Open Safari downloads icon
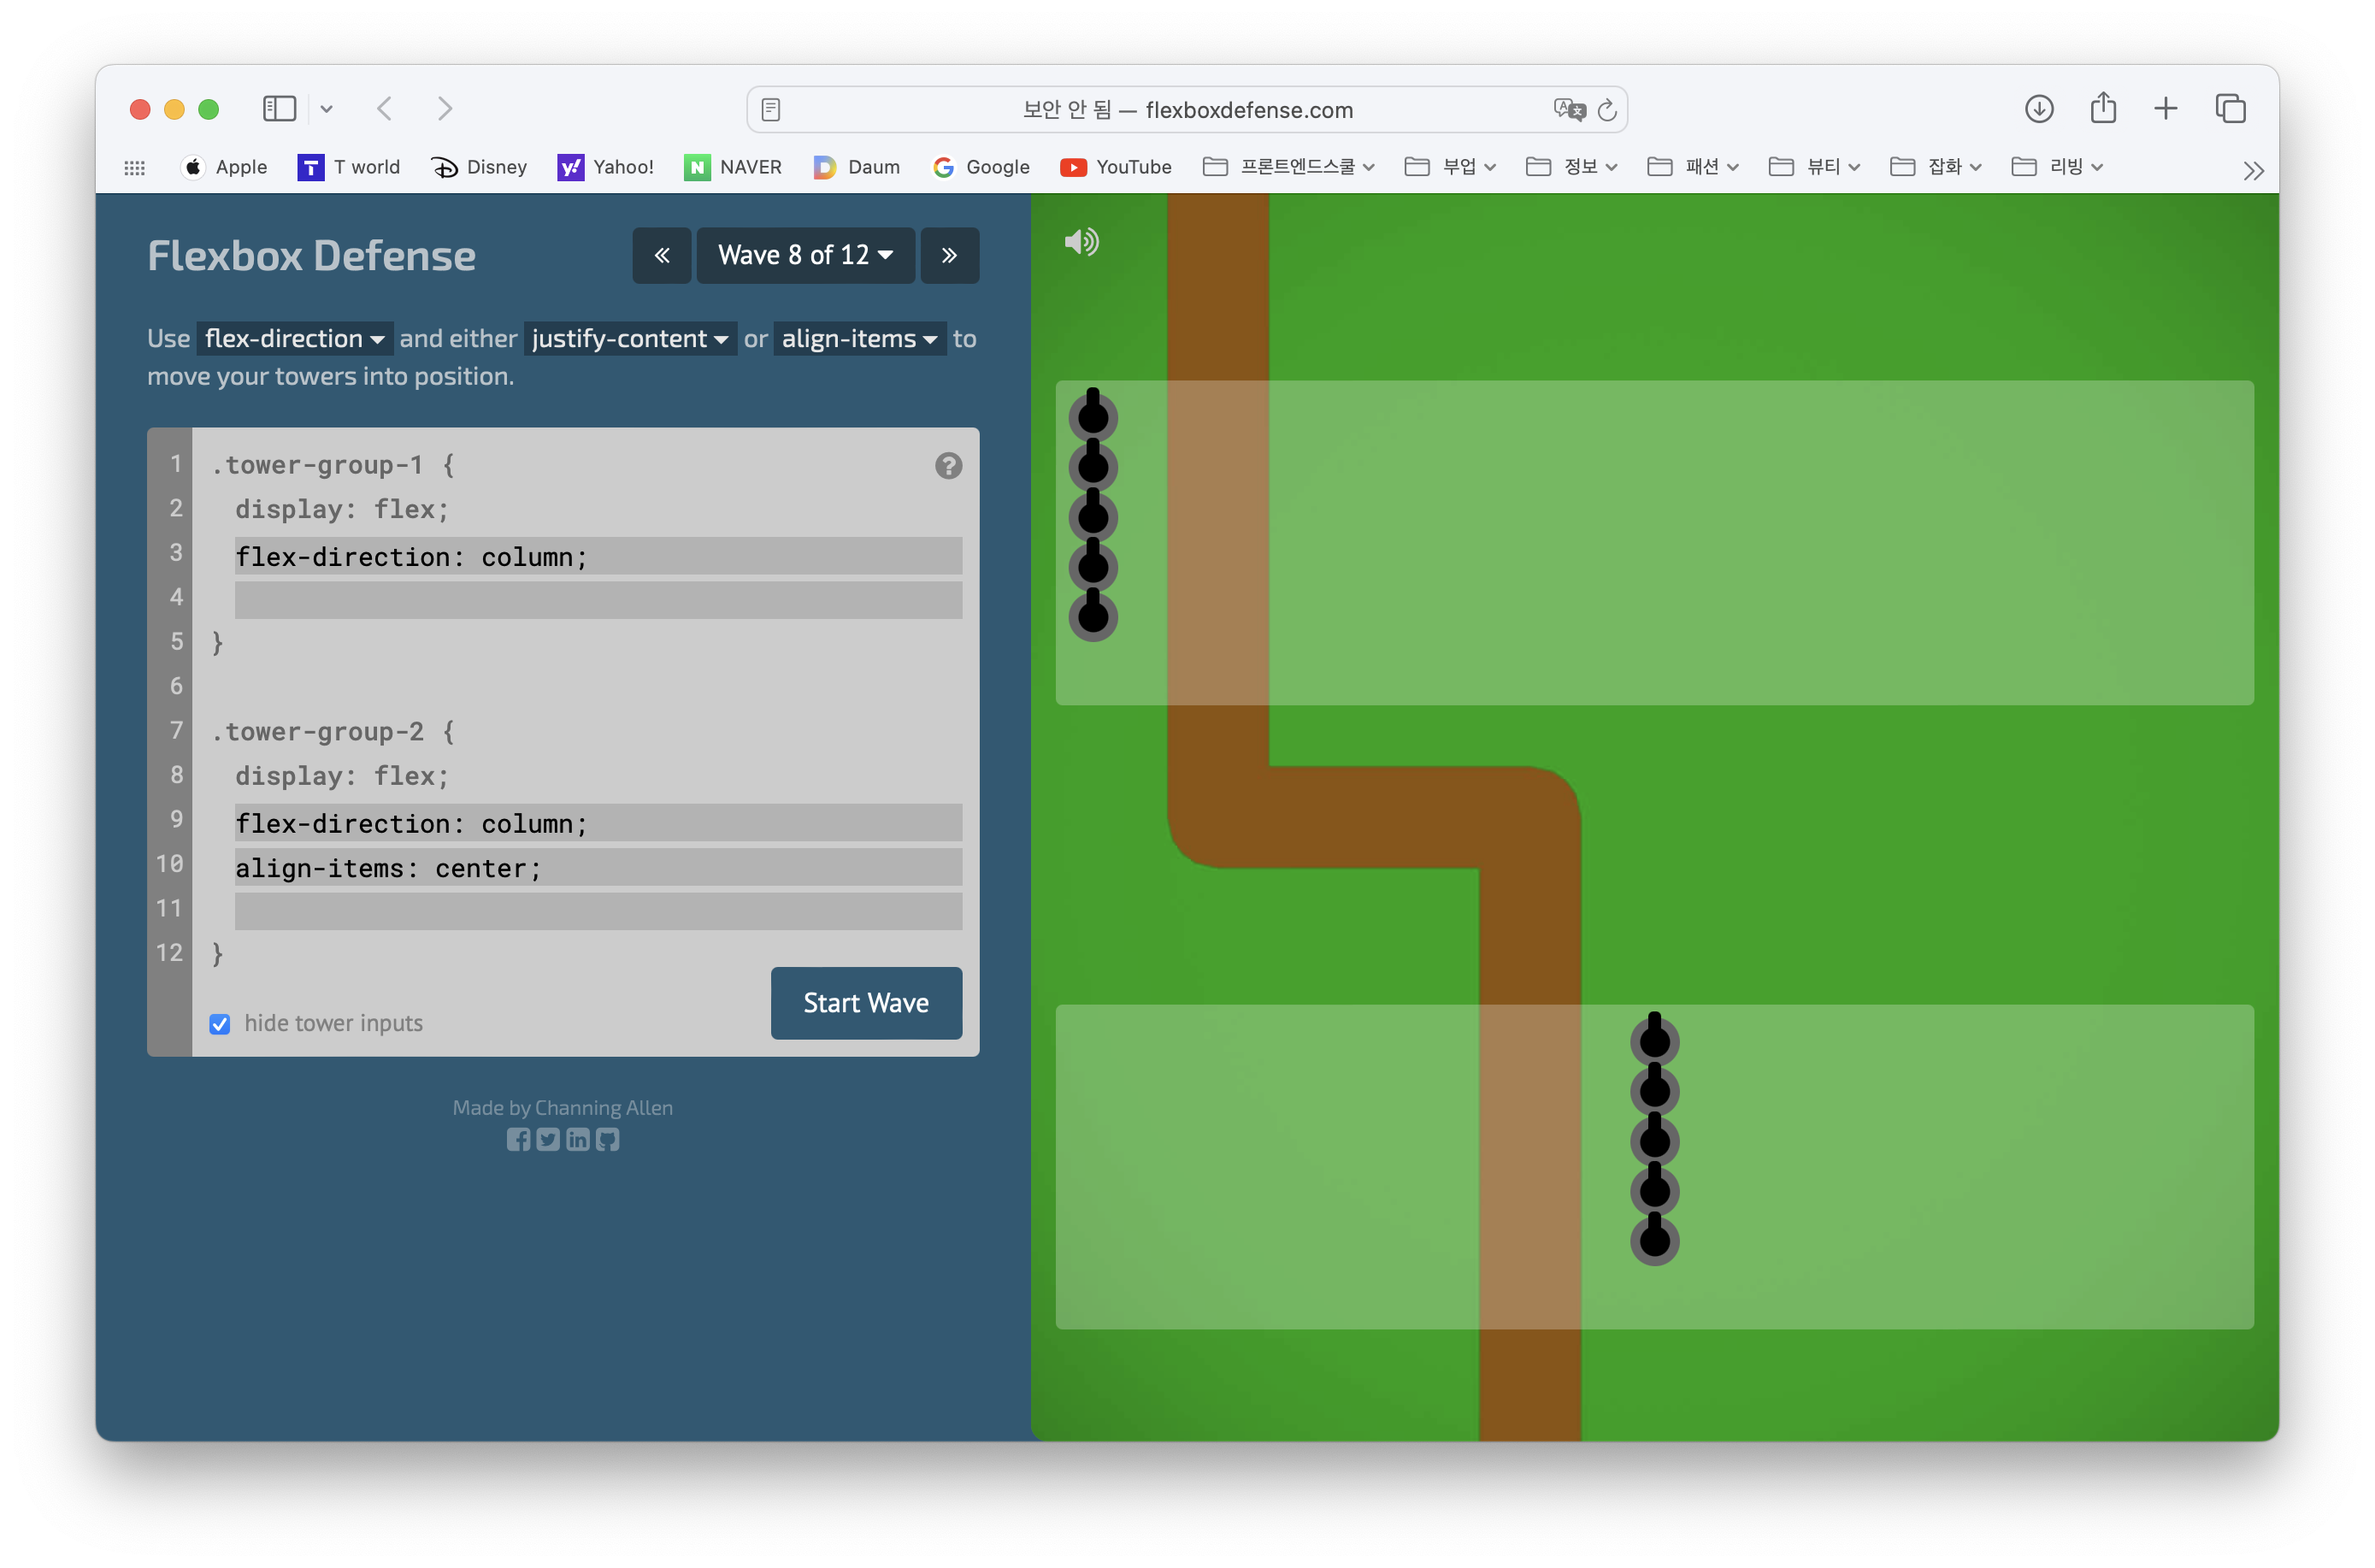 pyautogui.click(x=2038, y=109)
